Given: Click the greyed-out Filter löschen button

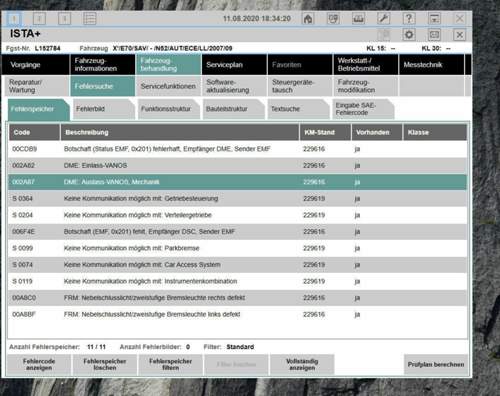Looking at the screenshot, I should point(236,364).
